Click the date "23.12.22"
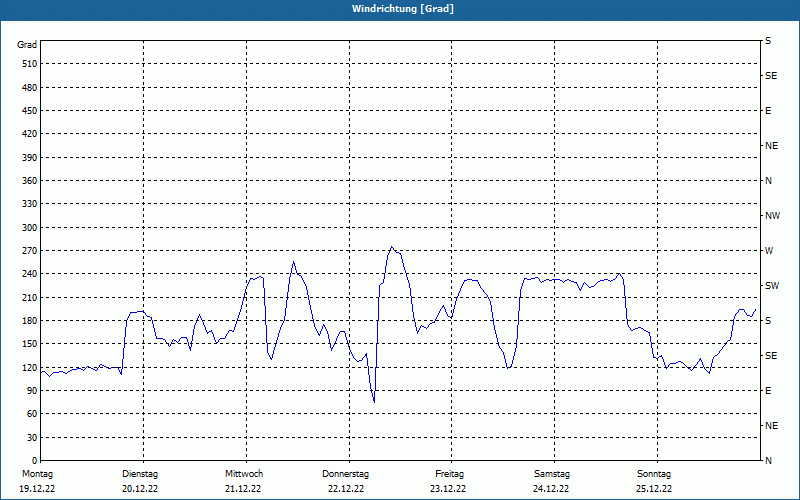The width and height of the screenshot is (800, 500). [x=448, y=489]
